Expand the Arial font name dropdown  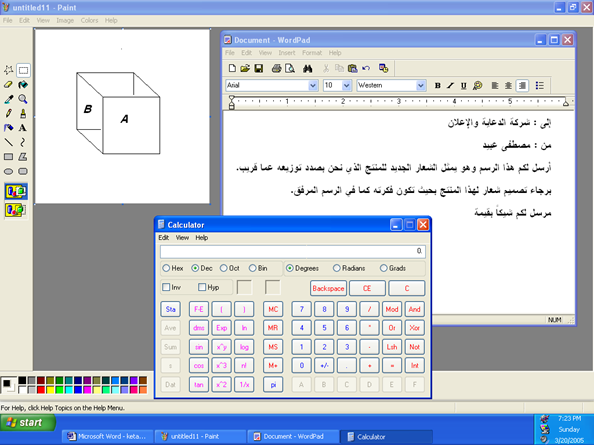pos(313,86)
